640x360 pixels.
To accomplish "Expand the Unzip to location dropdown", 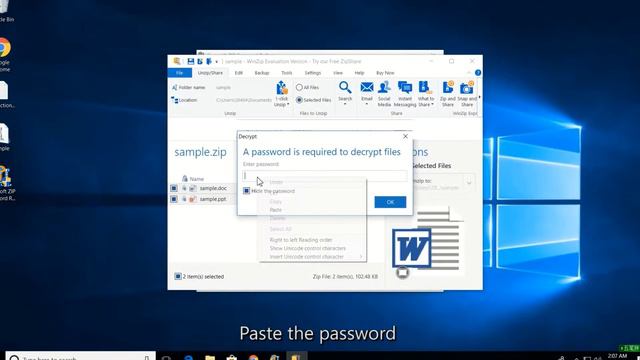I will pyautogui.click(x=469, y=182).
